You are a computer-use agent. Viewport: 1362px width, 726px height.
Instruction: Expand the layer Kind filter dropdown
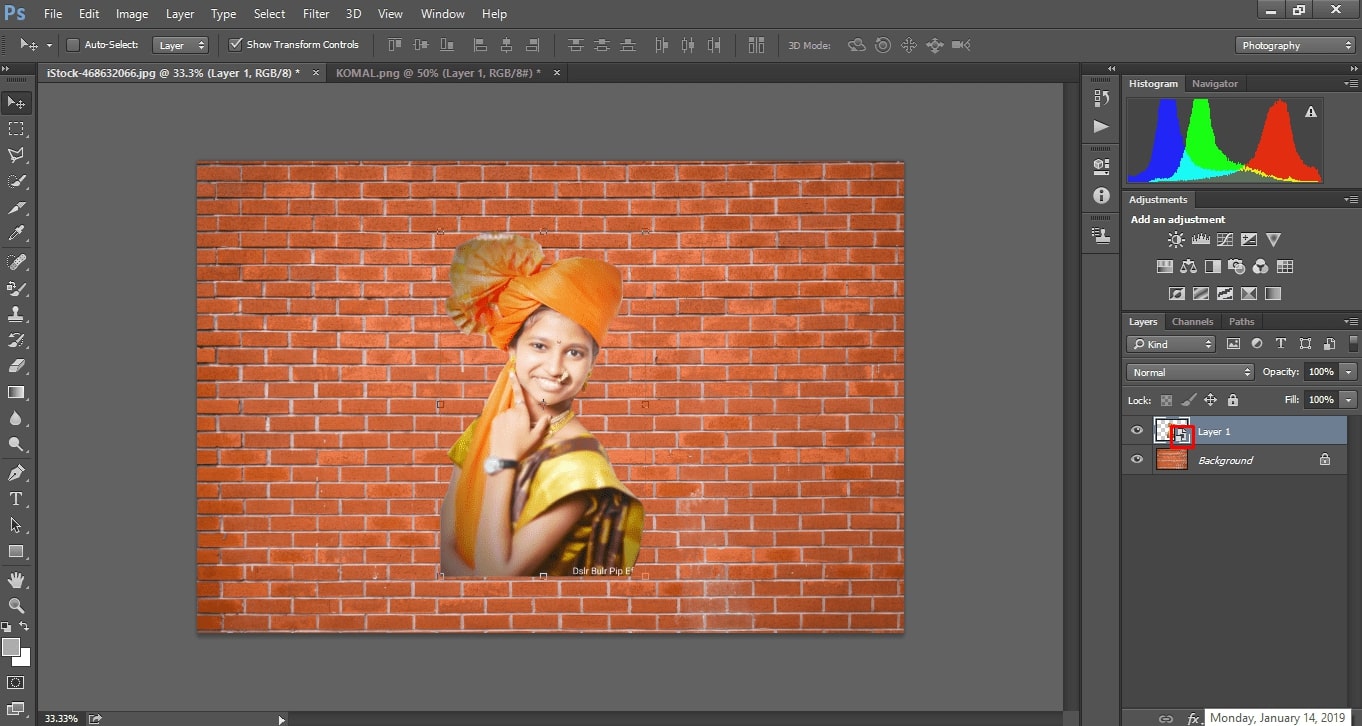[1171, 344]
